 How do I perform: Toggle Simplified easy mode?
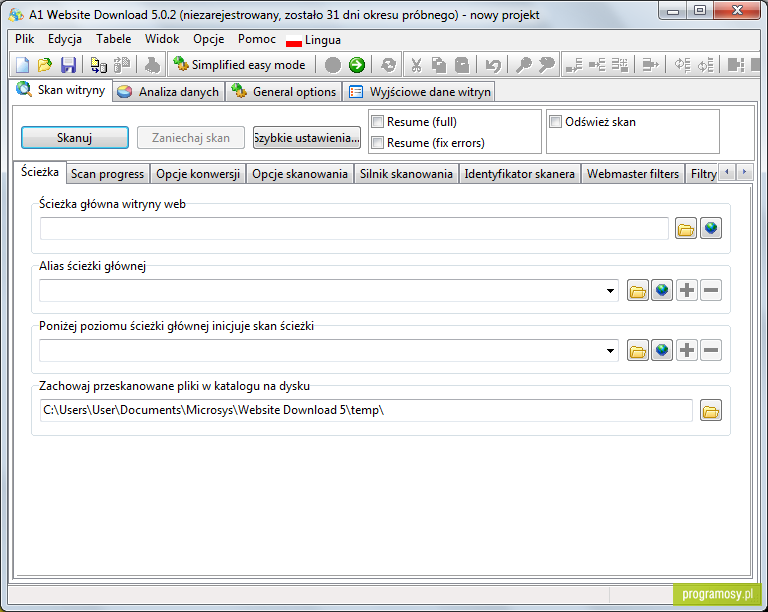coord(240,65)
